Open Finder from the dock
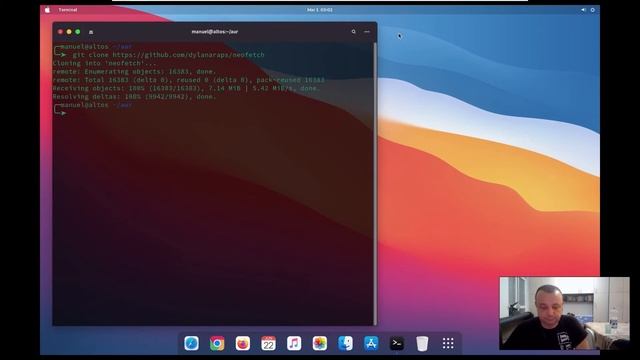 click(345, 343)
